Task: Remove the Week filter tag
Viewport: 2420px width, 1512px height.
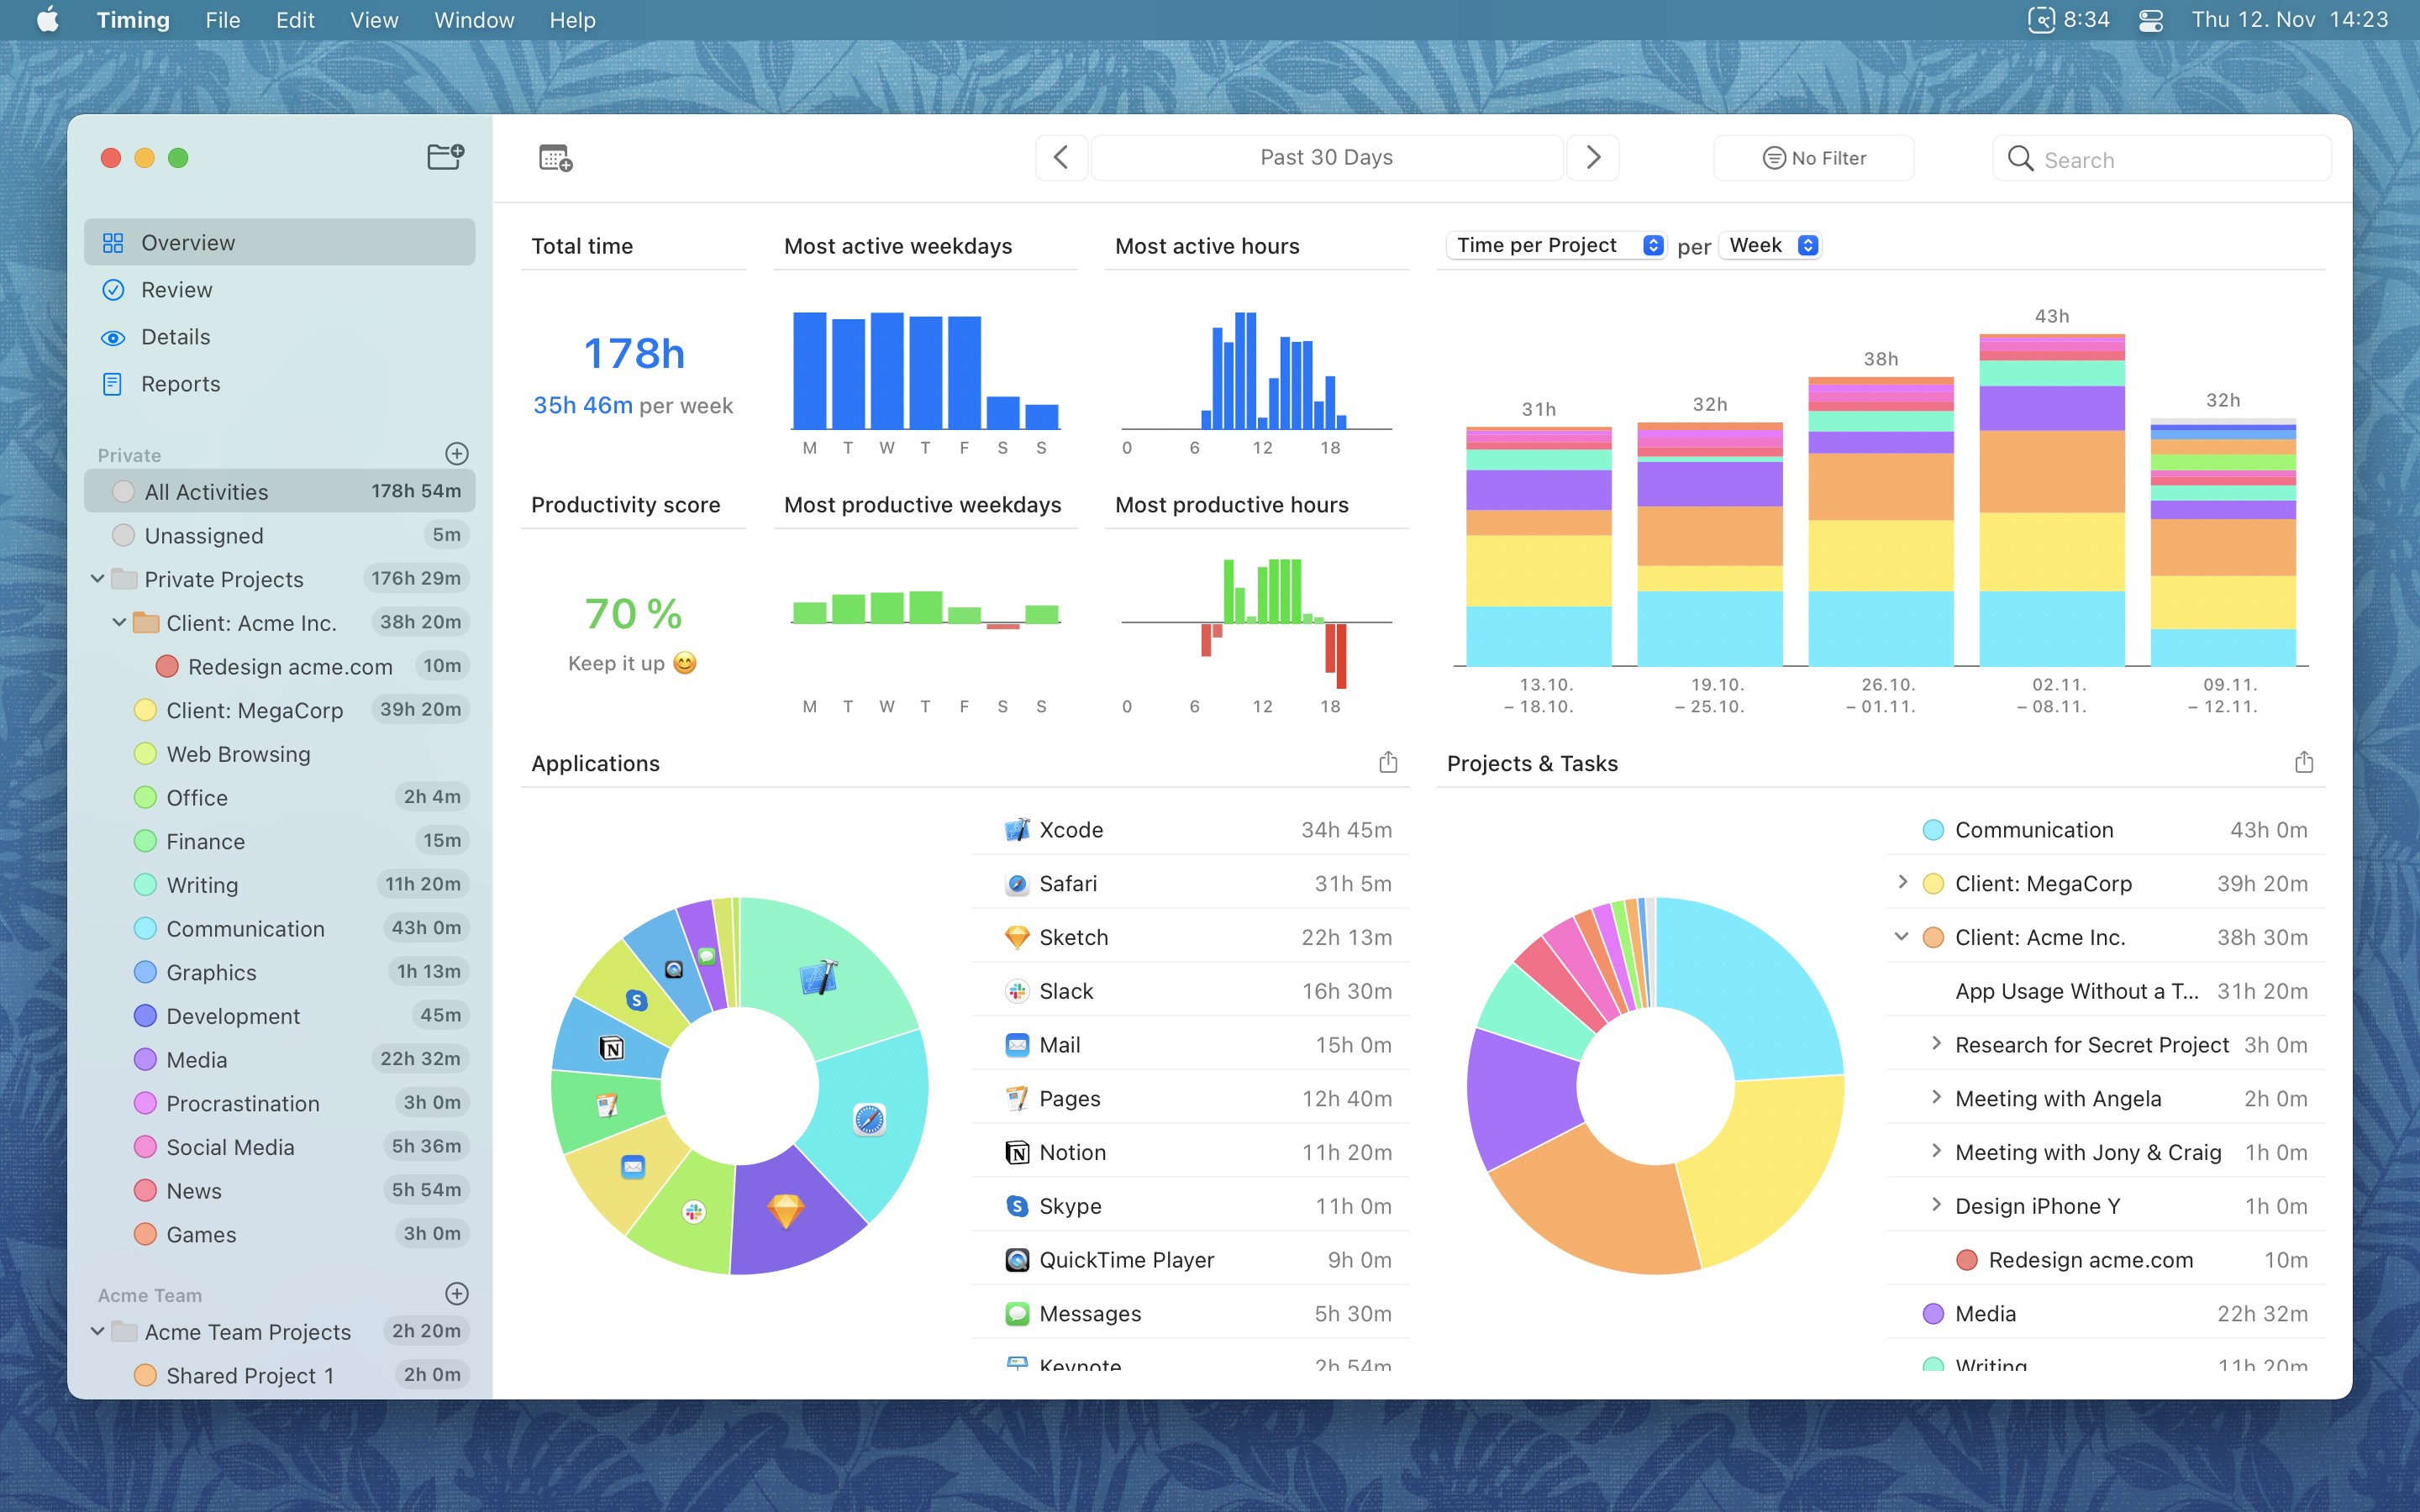Action: point(1810,244)
